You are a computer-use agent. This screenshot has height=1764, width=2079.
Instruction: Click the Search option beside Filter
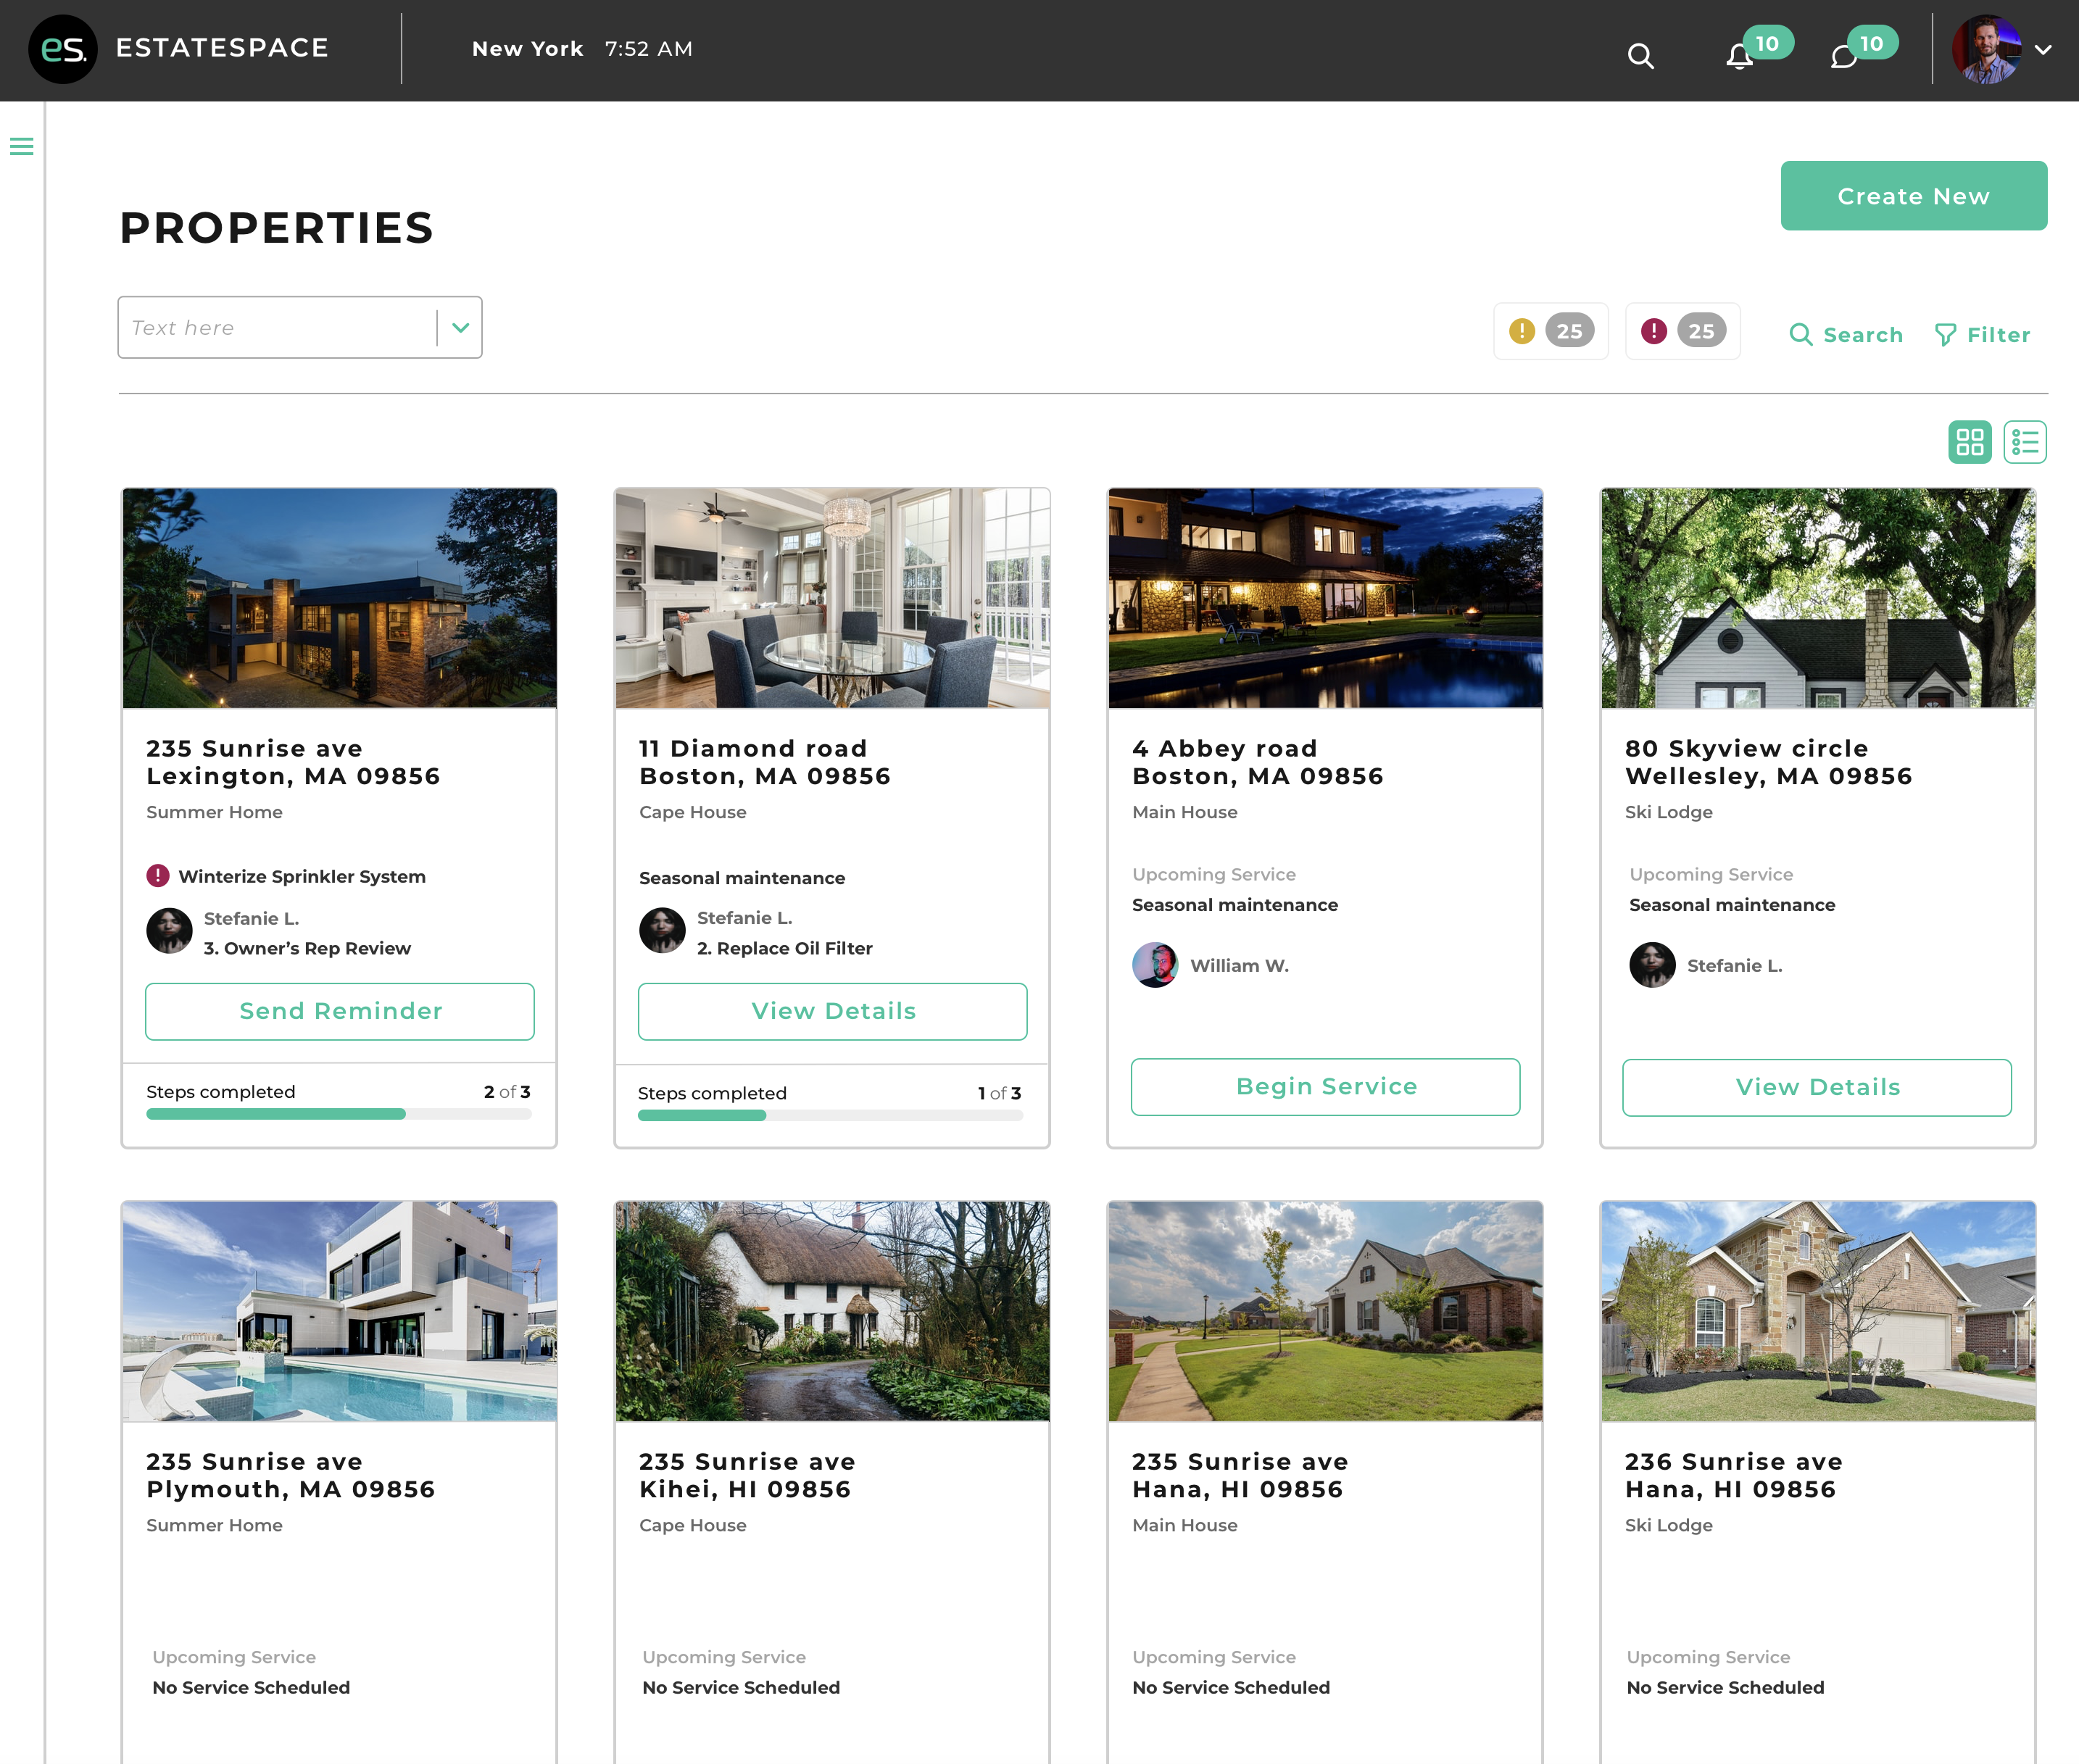click(x=1845, y=334)
